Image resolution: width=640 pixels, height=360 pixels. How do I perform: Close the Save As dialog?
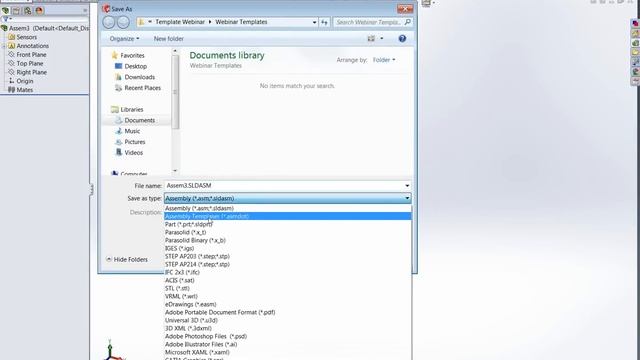[x=405, y=9]
